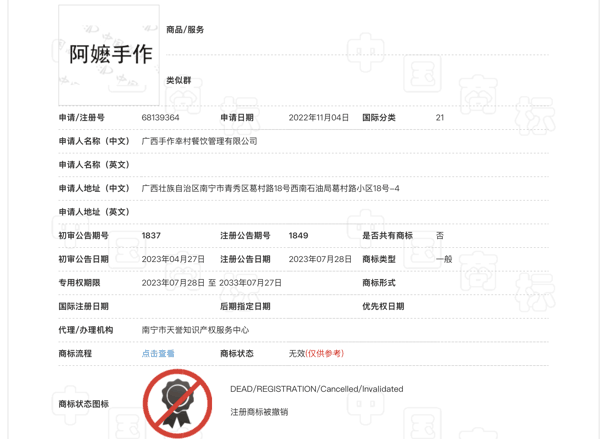This screenshot has width=600, height=439.
Task: Click the 国际分类 field label
Action: pos(379,118)
